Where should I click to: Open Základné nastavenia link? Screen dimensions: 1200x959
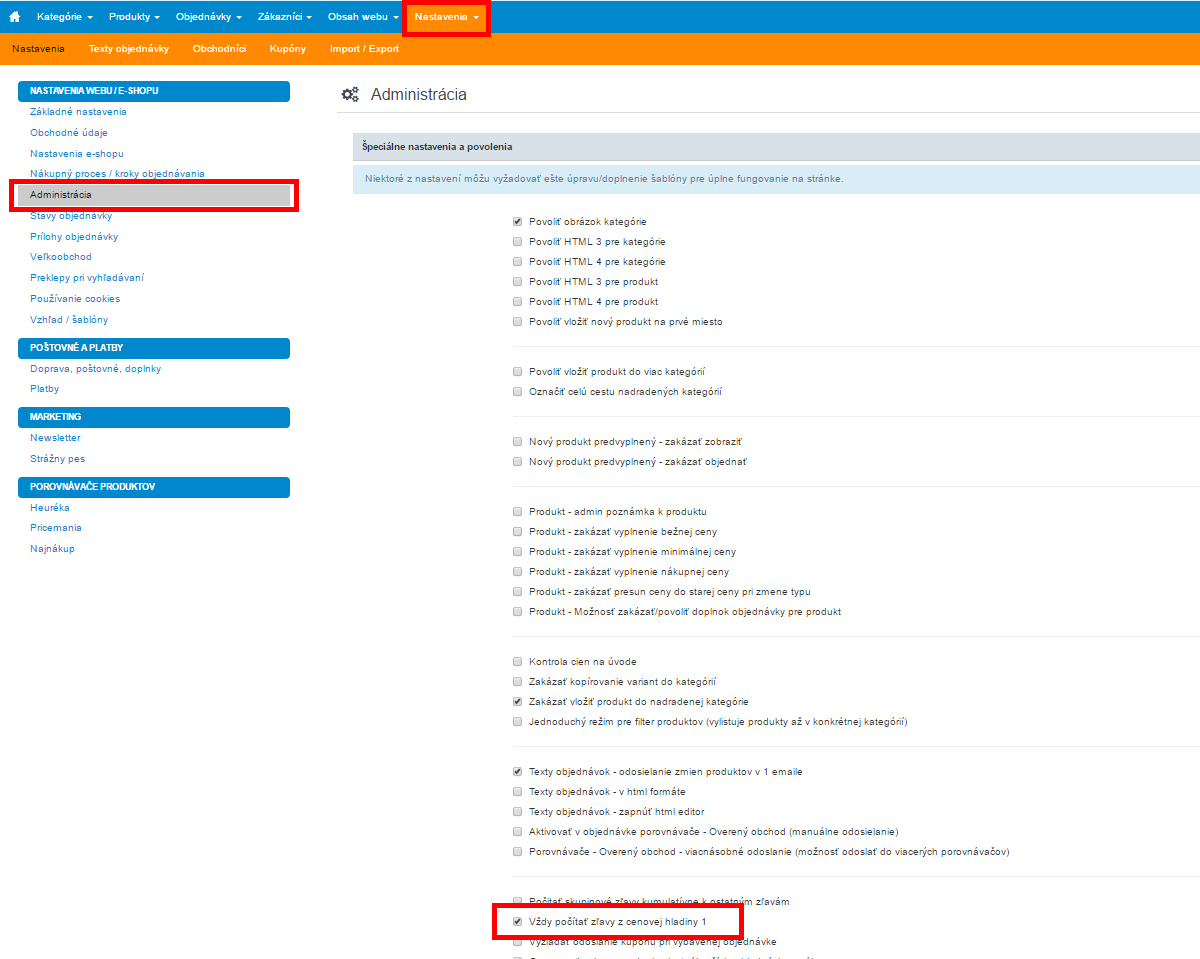78,112
